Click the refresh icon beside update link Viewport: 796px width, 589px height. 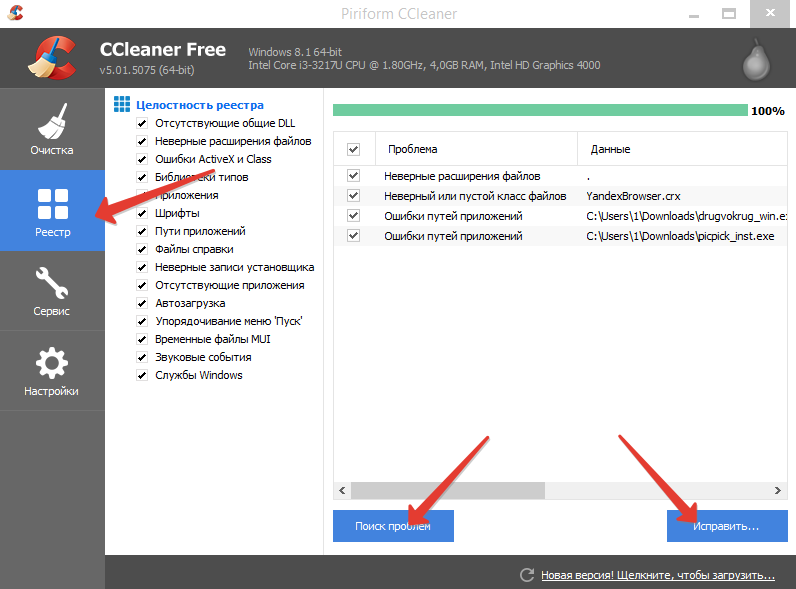click(x=527, y=575)
